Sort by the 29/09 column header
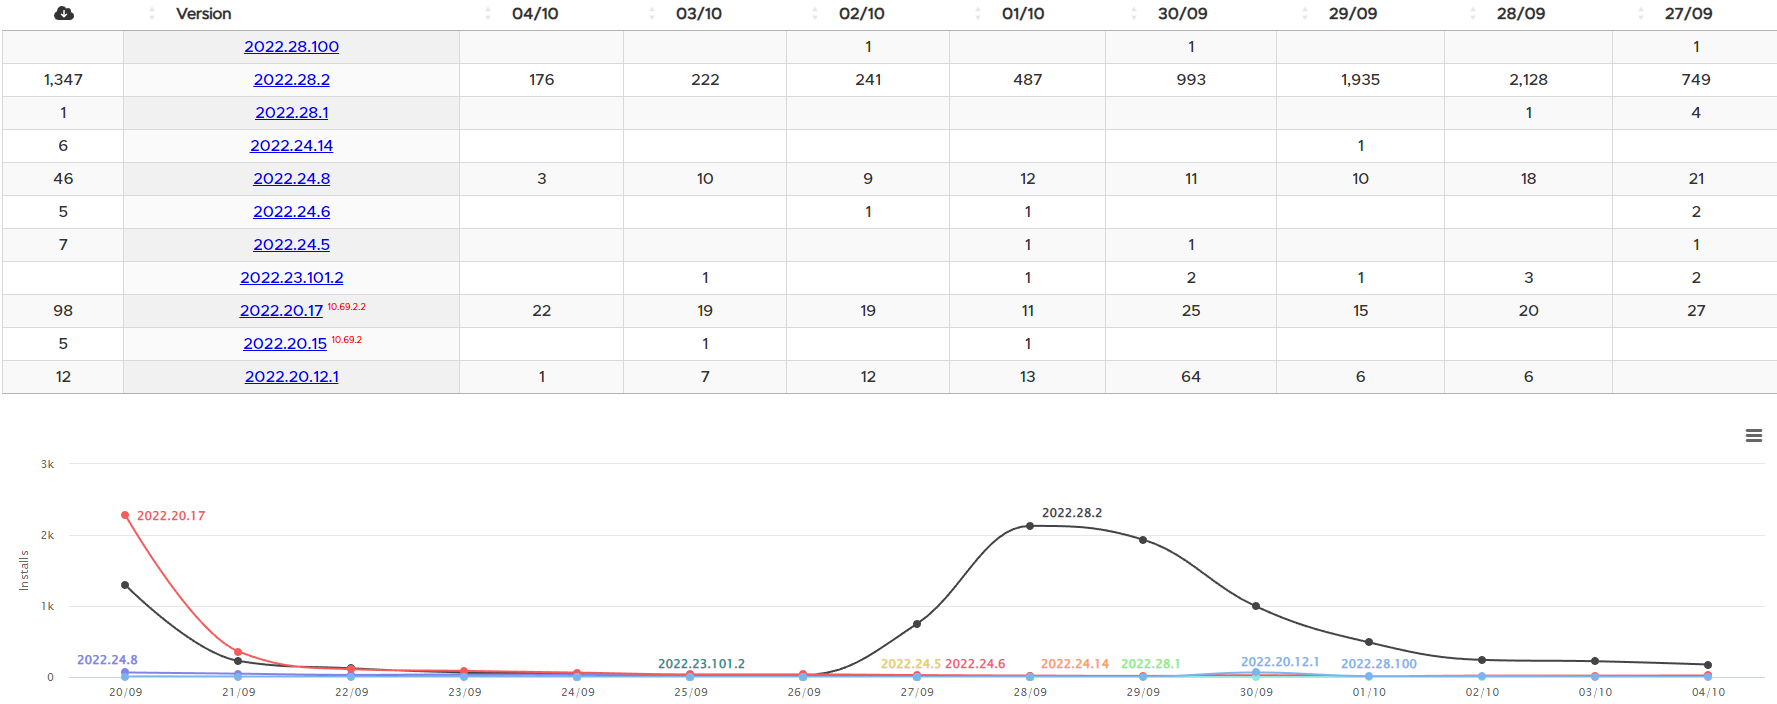Image resolution: width=1777 pixels, height=704 pixels. coord(1353,14)
